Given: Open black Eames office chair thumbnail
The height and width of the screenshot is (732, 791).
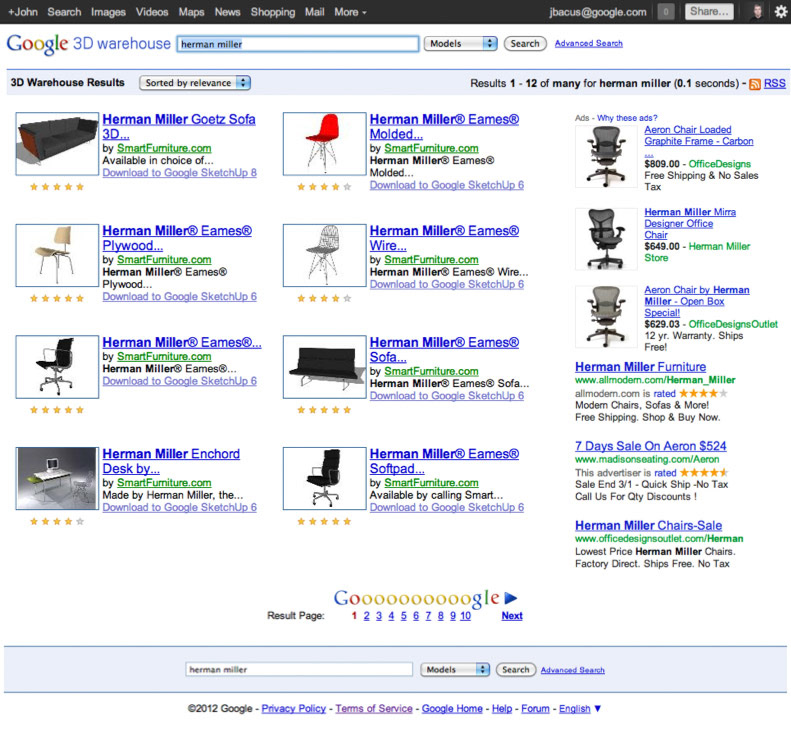Looking at the screenshot, I should (x=57, y=367).
